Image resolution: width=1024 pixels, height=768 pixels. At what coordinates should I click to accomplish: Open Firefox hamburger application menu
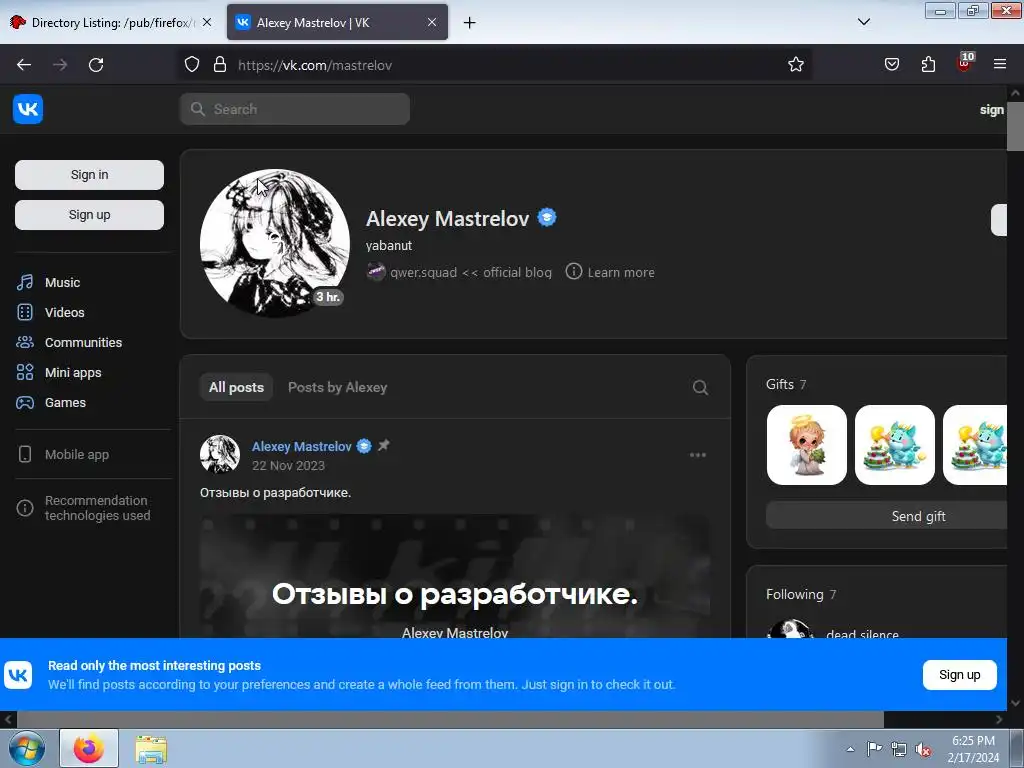1000,65
